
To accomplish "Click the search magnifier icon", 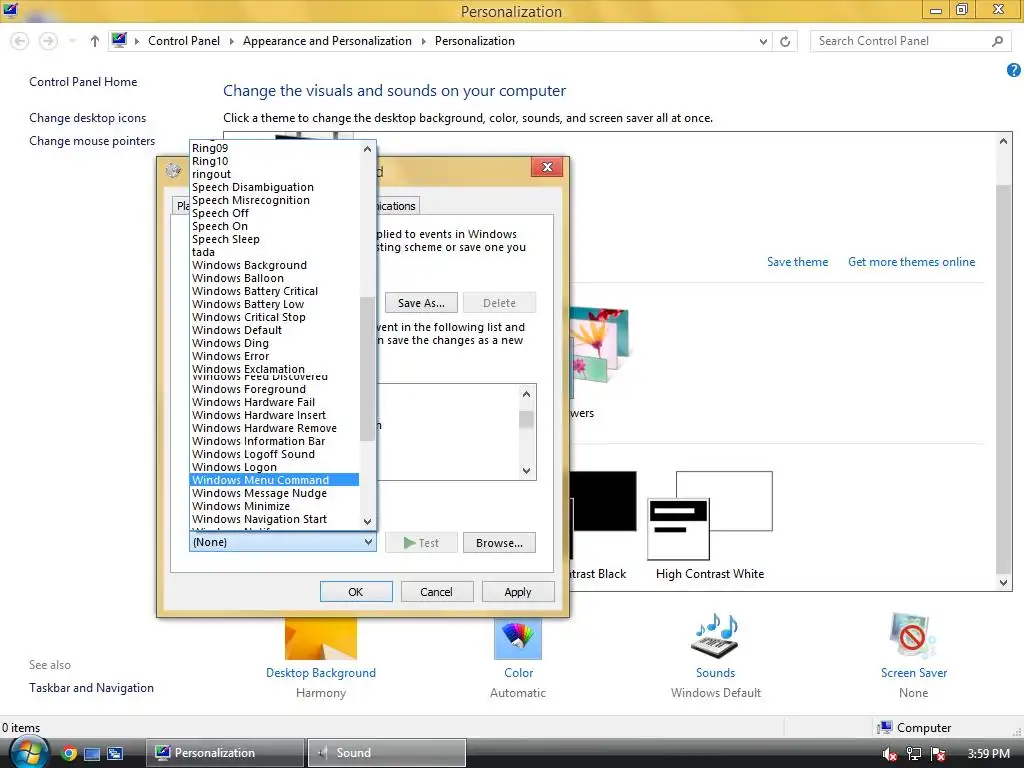I will pos(997,41).
